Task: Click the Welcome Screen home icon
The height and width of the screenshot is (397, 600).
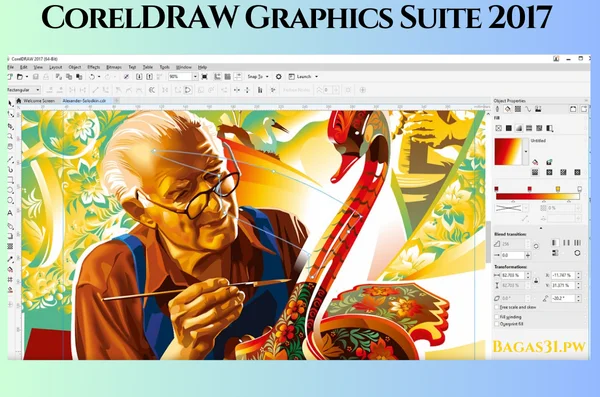Action: click(19, 101)
